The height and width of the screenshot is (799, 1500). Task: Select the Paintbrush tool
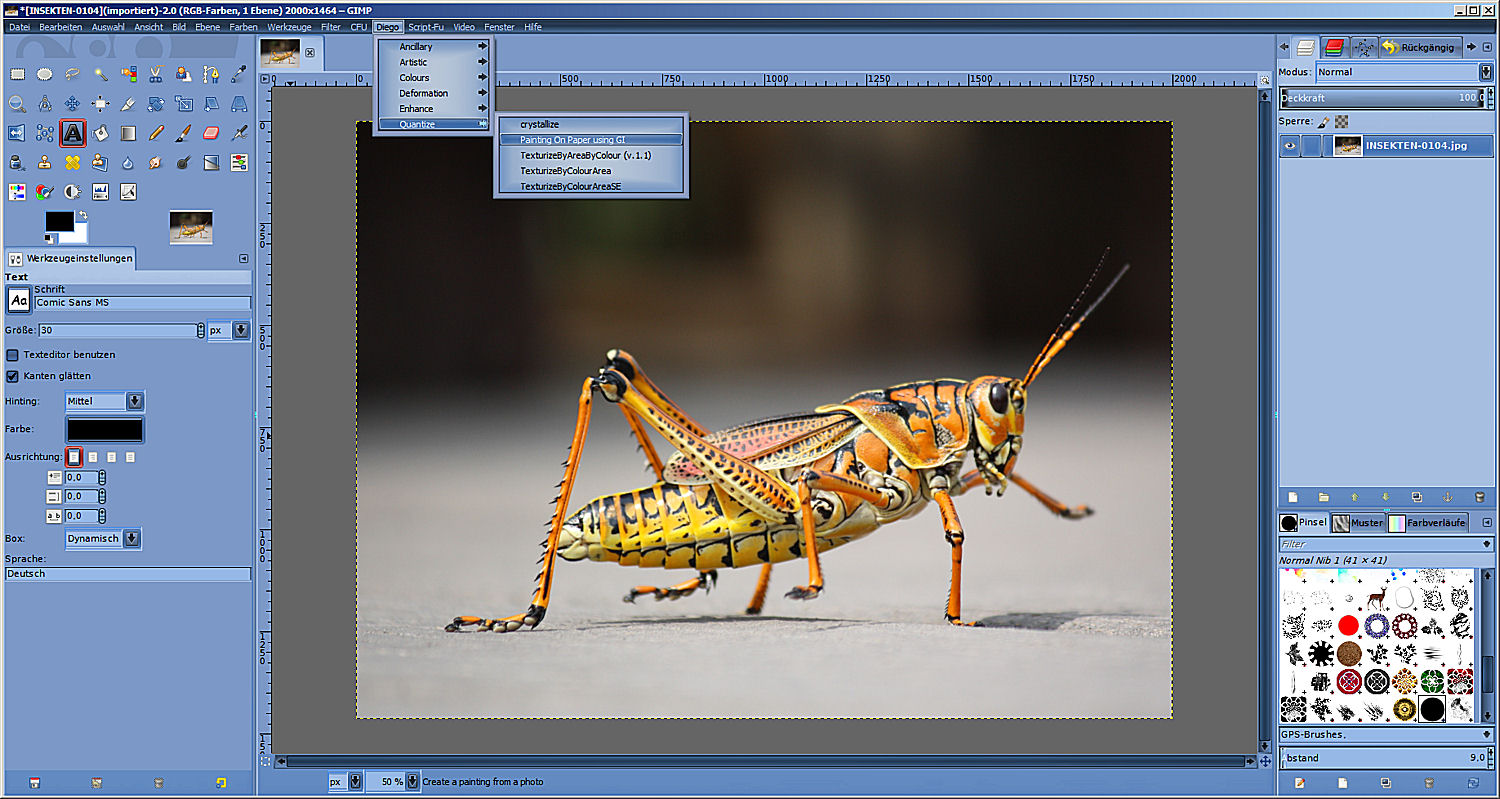coord(183,132)
